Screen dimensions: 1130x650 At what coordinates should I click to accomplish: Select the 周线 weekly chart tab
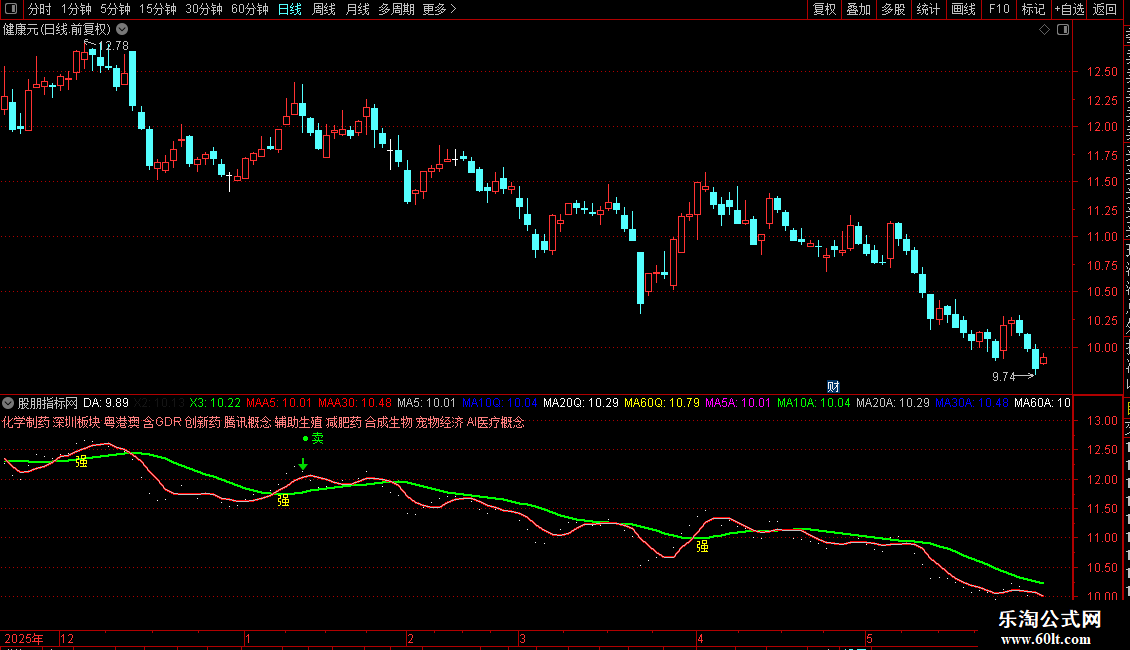324,9
